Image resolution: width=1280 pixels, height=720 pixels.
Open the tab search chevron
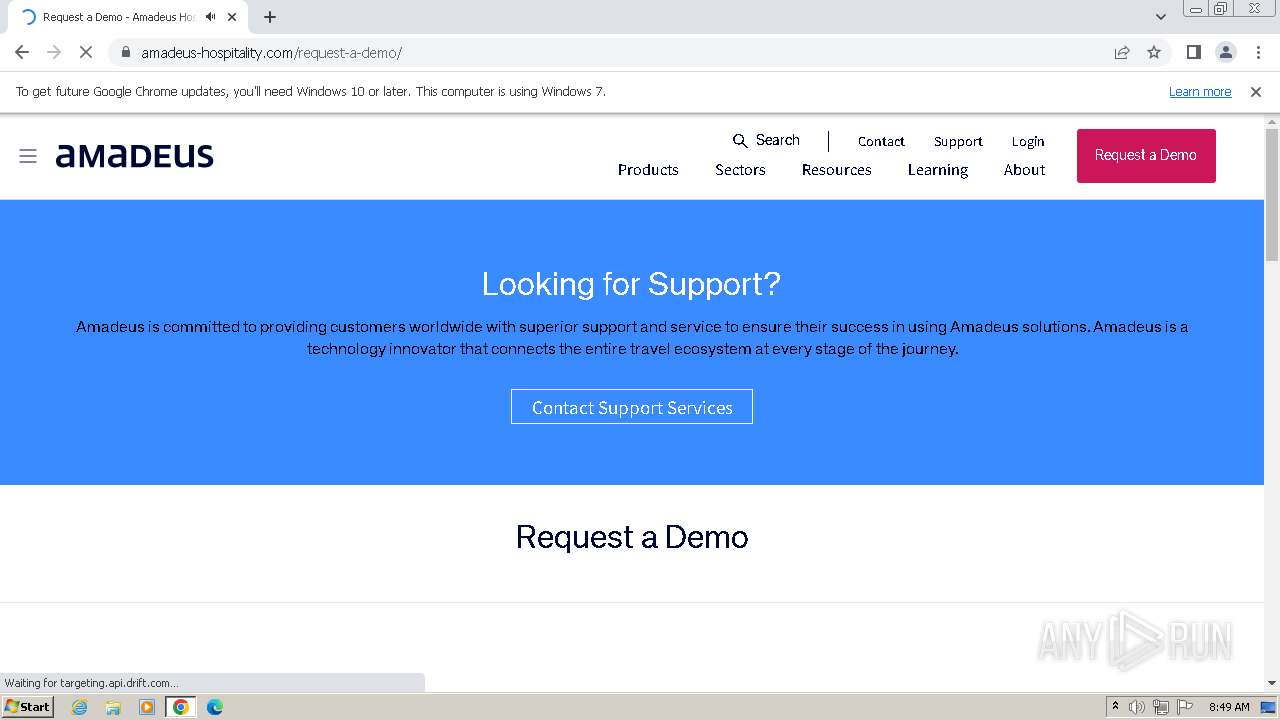coord(1160,17)
